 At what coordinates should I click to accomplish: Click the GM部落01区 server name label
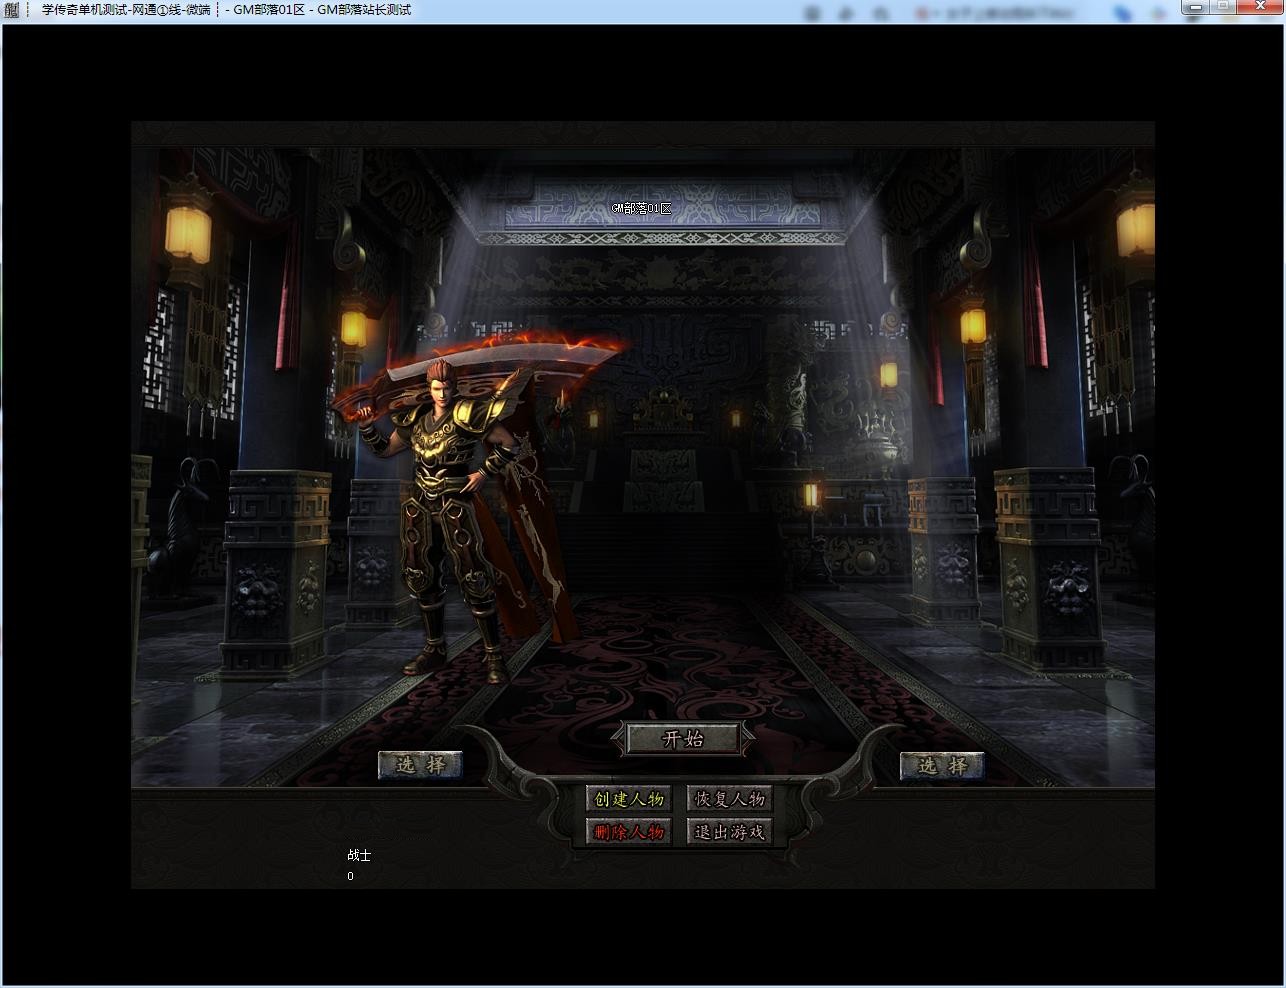click(x=642, y=208)
